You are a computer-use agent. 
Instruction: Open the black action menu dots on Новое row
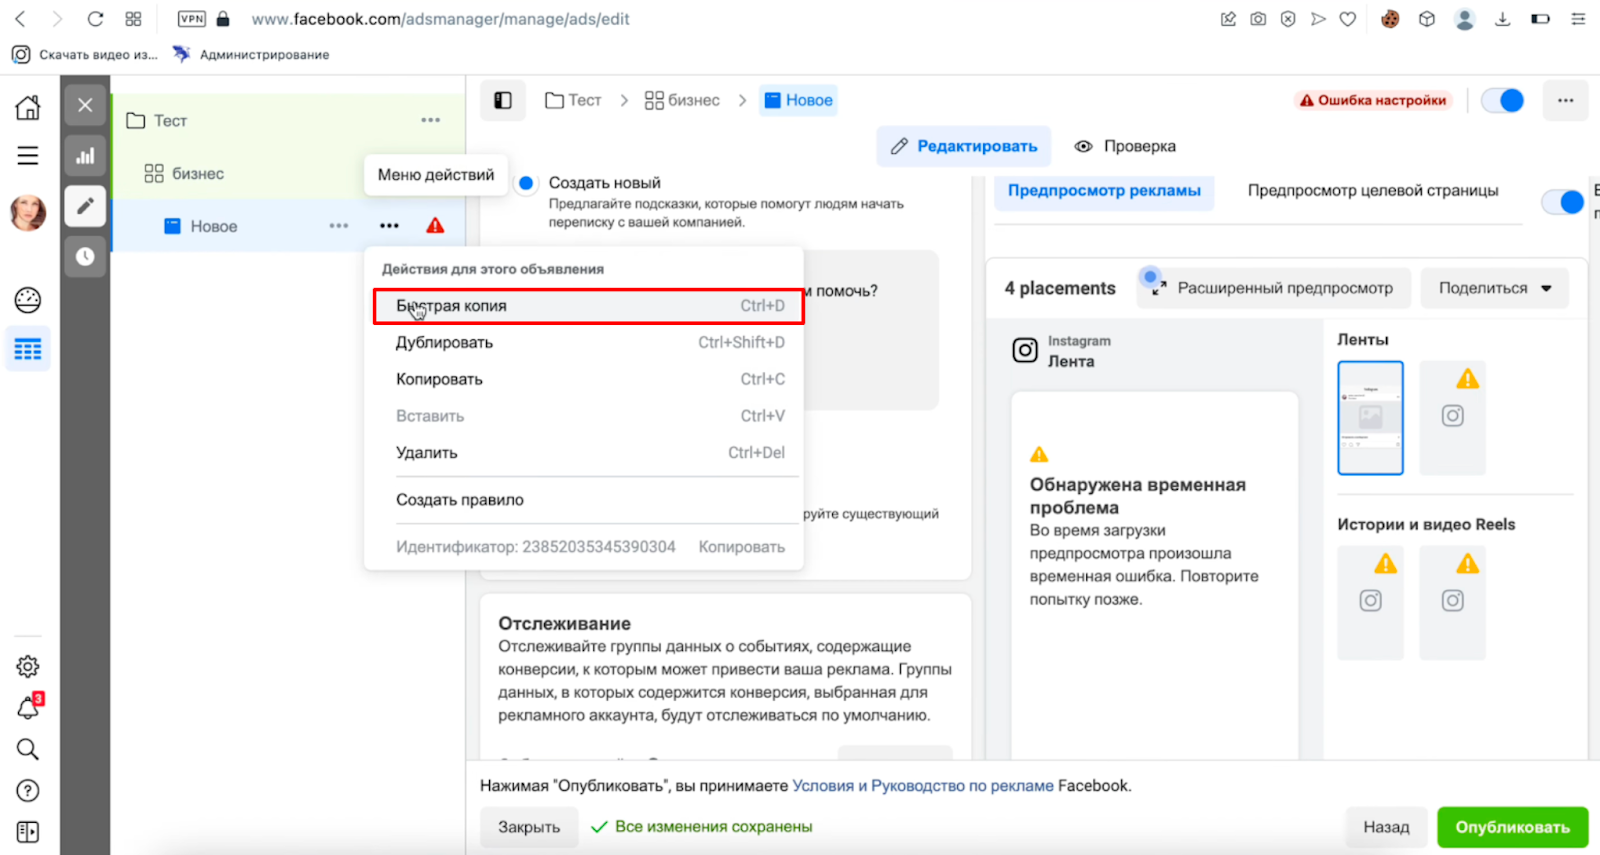[389, 226]
